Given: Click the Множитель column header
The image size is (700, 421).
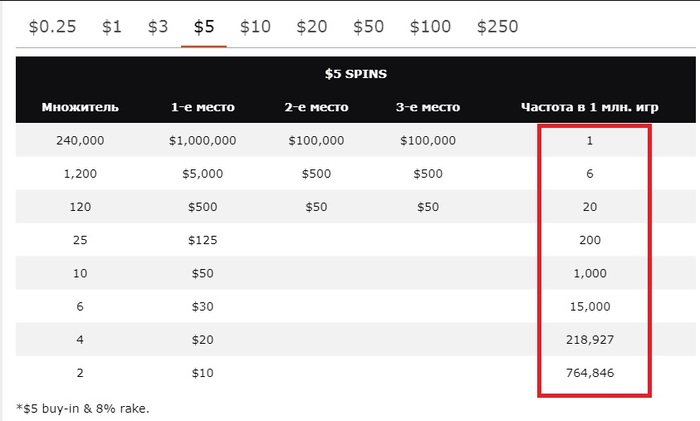Looking at the screenshot, I should tap(80, 107).
